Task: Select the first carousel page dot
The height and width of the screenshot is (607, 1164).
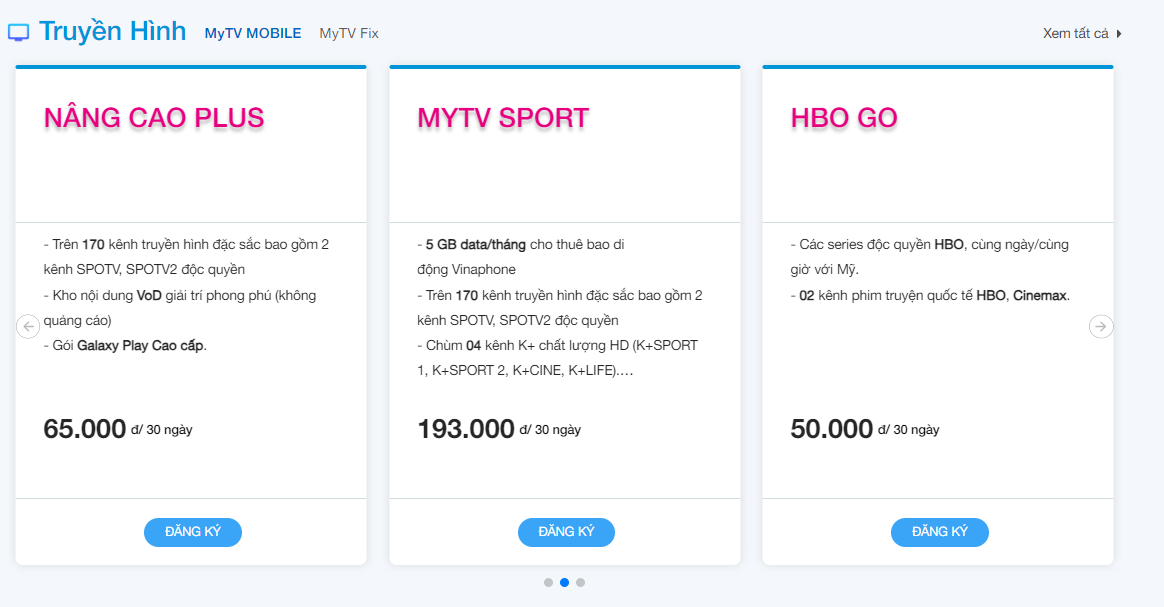Action: point(549,583)
